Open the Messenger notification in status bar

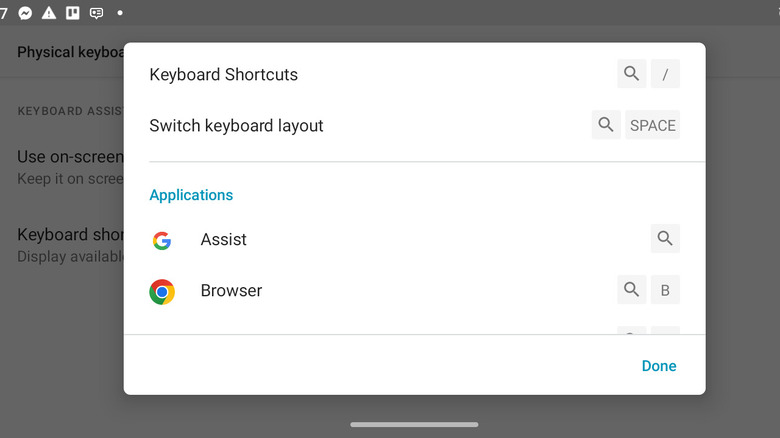tap(25, 13)
